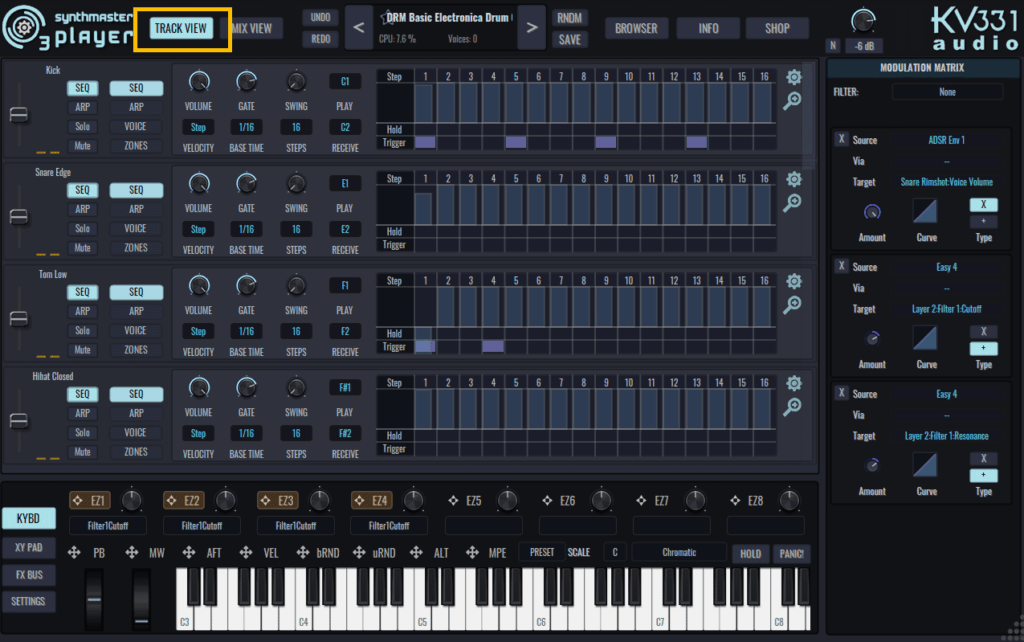This screenshot has height=642, width=1024.
Task: Click the Synthmaster Player logo icon
Action: 24,27
